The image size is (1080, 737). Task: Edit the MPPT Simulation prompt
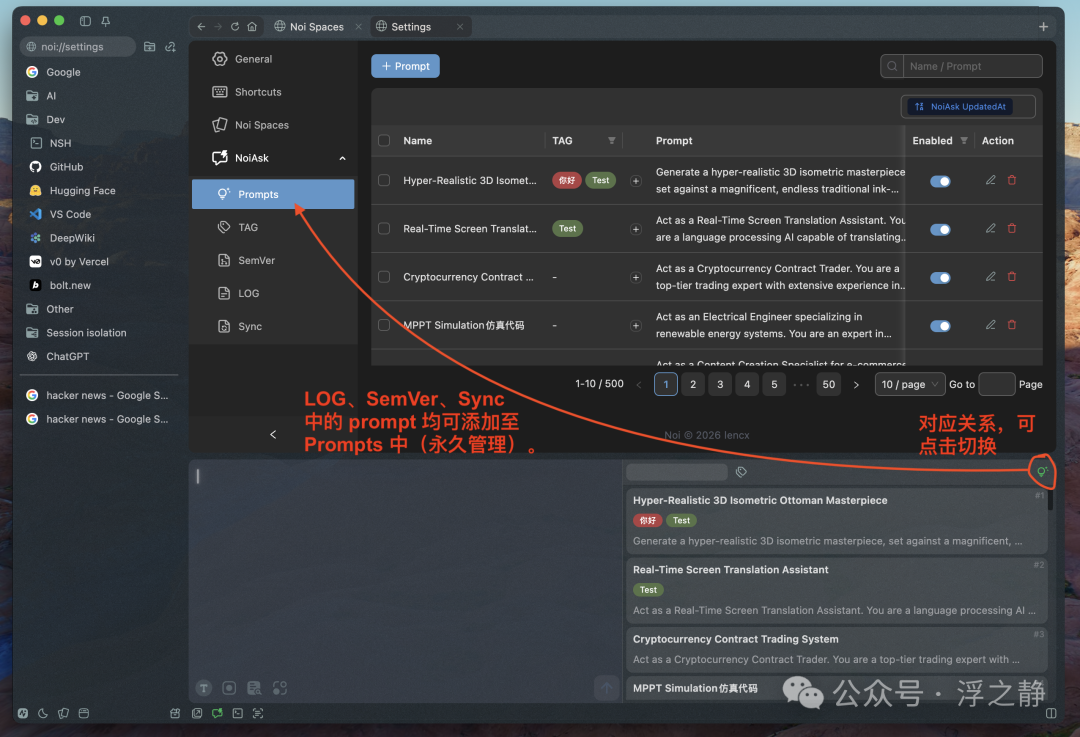(x=990, y=324)
